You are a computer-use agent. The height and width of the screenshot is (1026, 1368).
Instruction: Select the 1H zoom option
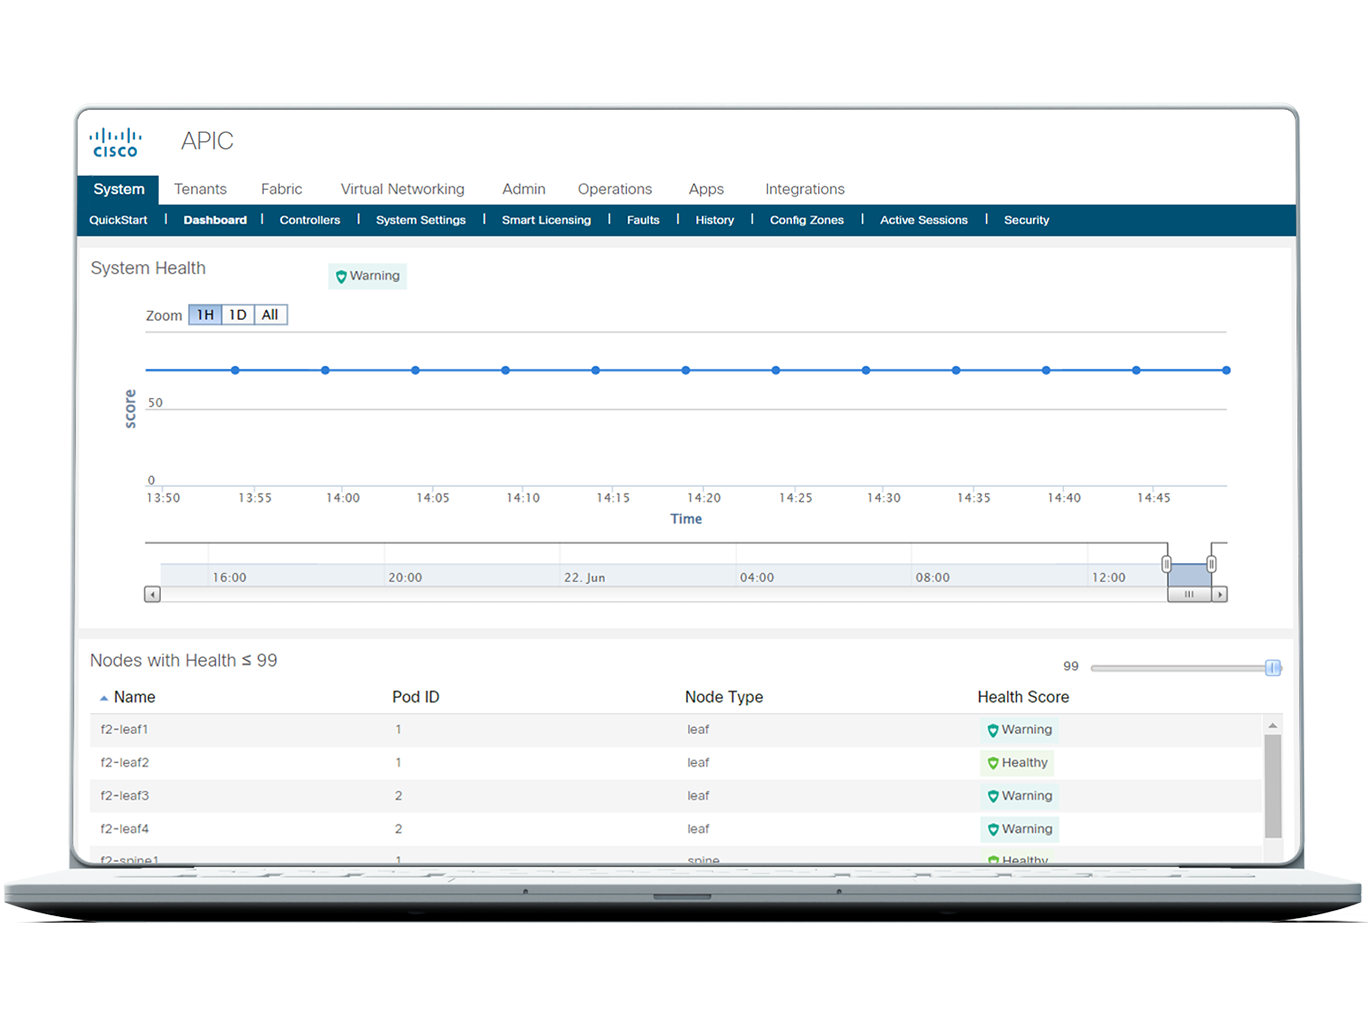(205, 314)
